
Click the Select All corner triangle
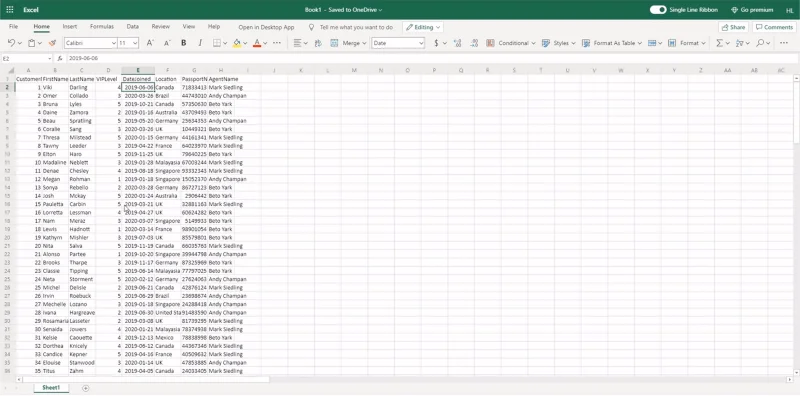(x=11, y=70)
